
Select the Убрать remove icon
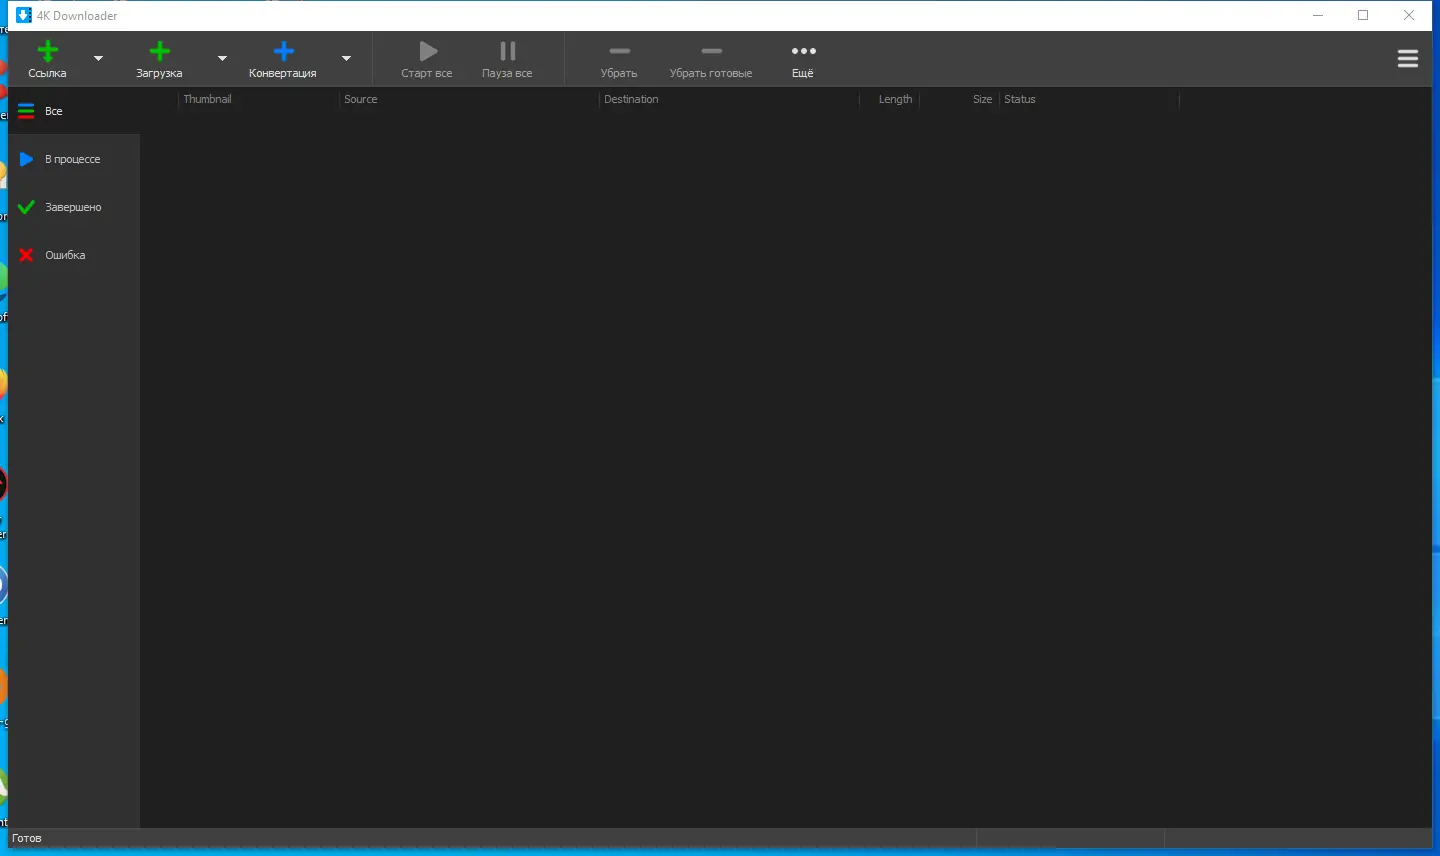coord(619,51)
